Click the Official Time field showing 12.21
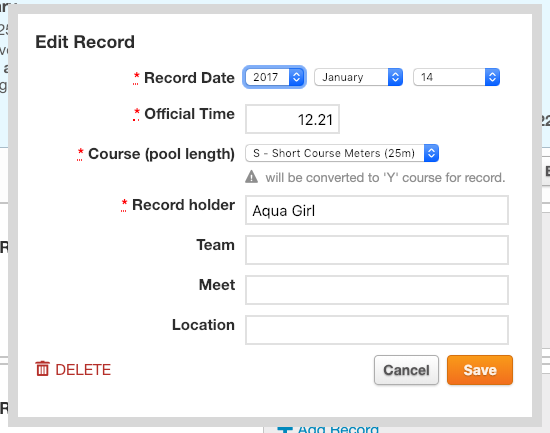The height and width of the screenshot is (433, 550). click(292, 119)
